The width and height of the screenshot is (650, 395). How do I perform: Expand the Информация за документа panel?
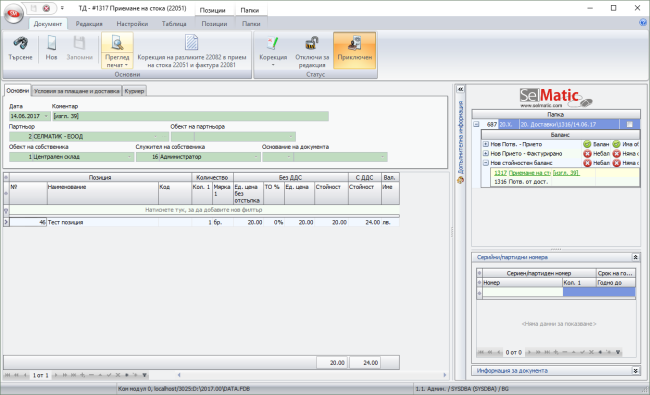coord(635,371)
